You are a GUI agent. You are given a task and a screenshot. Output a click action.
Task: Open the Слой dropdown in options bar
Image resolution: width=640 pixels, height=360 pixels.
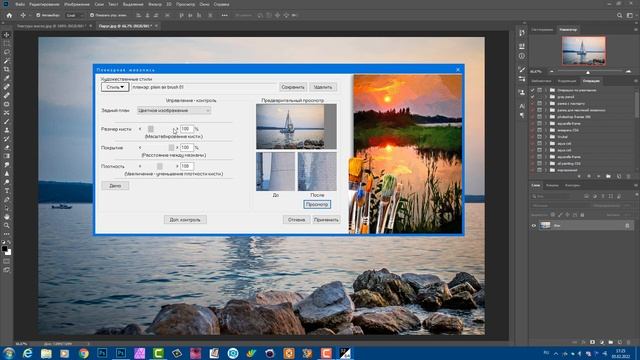75,16
